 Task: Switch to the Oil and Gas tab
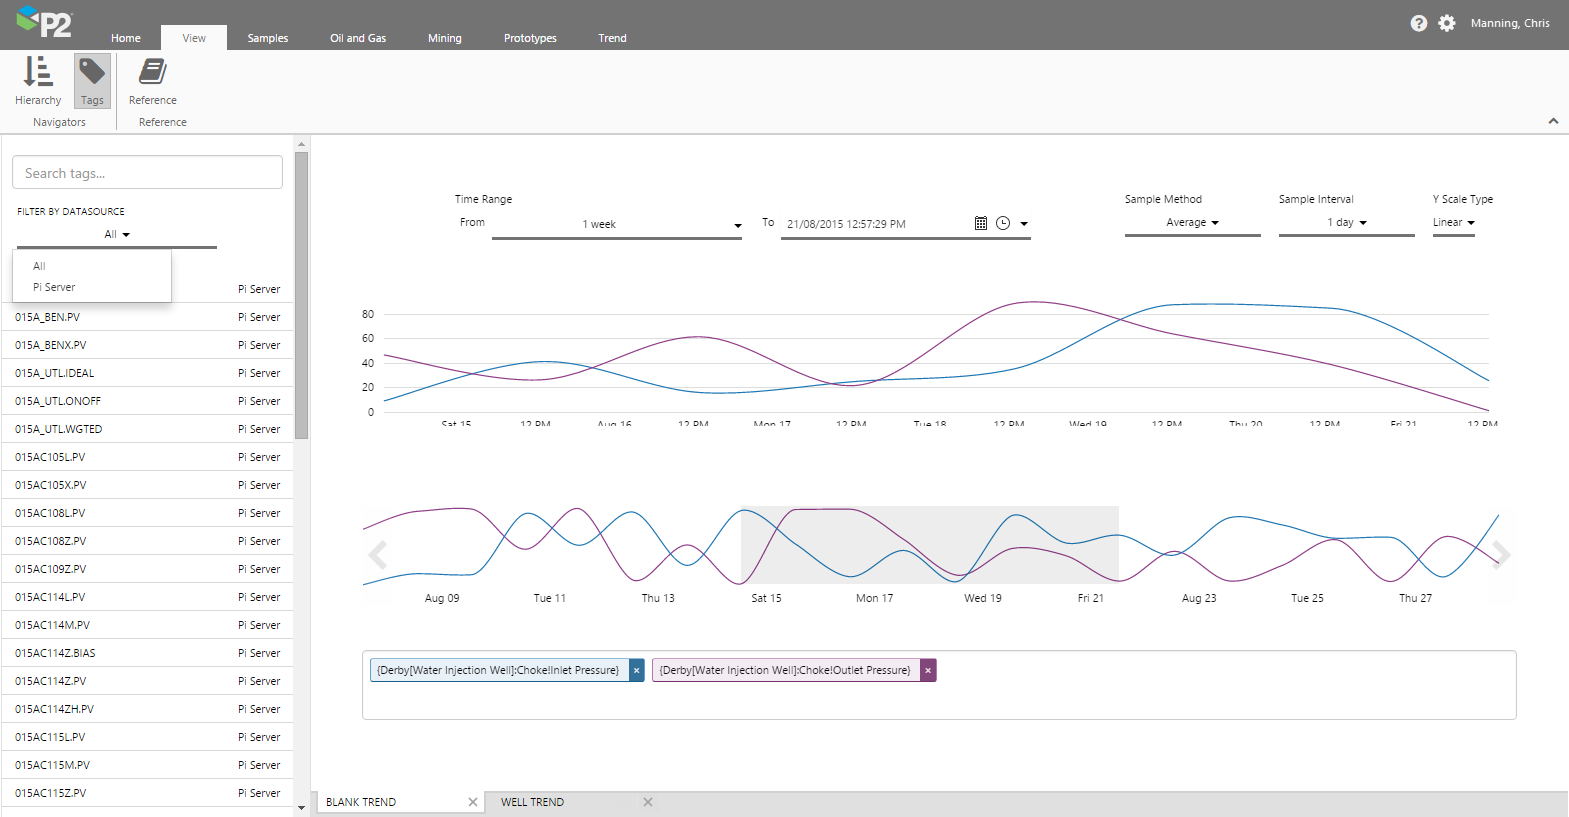click(x=358, y=38)
